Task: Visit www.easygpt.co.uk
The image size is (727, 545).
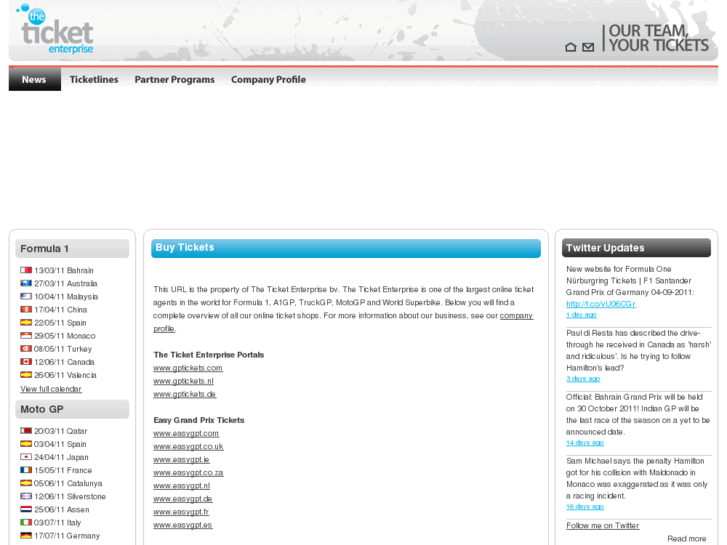Action: click(188, 446)
